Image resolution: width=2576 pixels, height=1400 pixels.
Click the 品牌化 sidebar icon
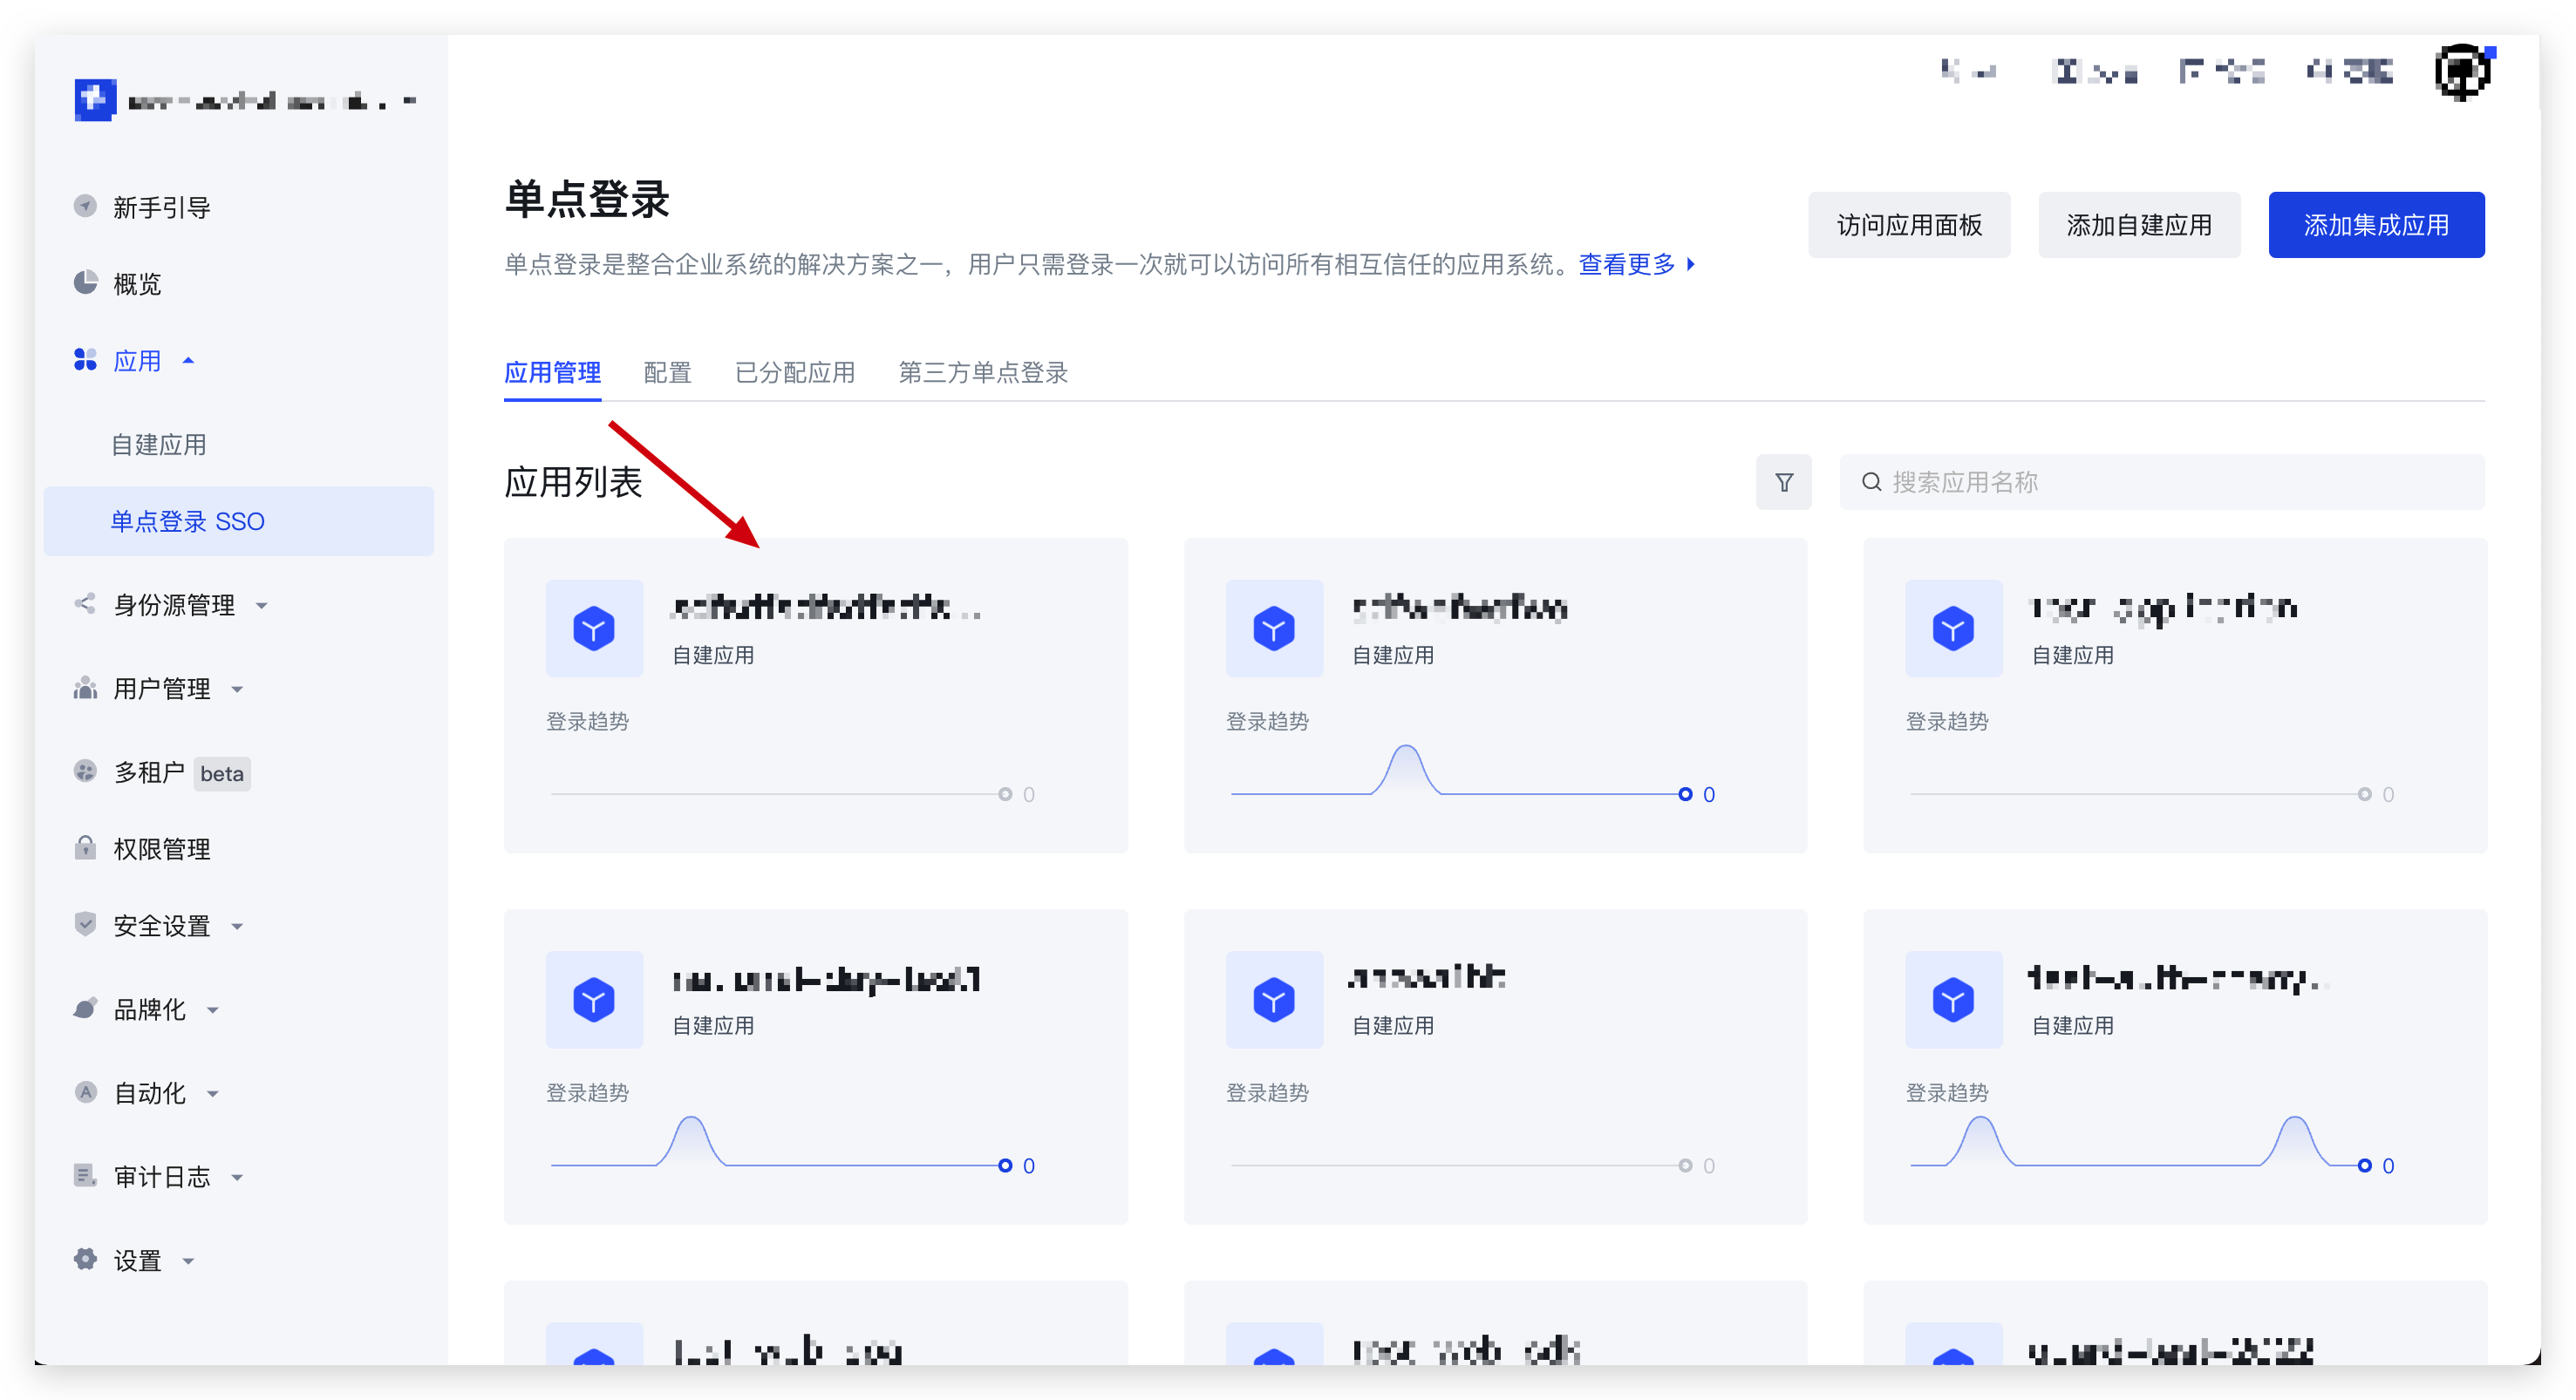click(x=86, y=1009)
